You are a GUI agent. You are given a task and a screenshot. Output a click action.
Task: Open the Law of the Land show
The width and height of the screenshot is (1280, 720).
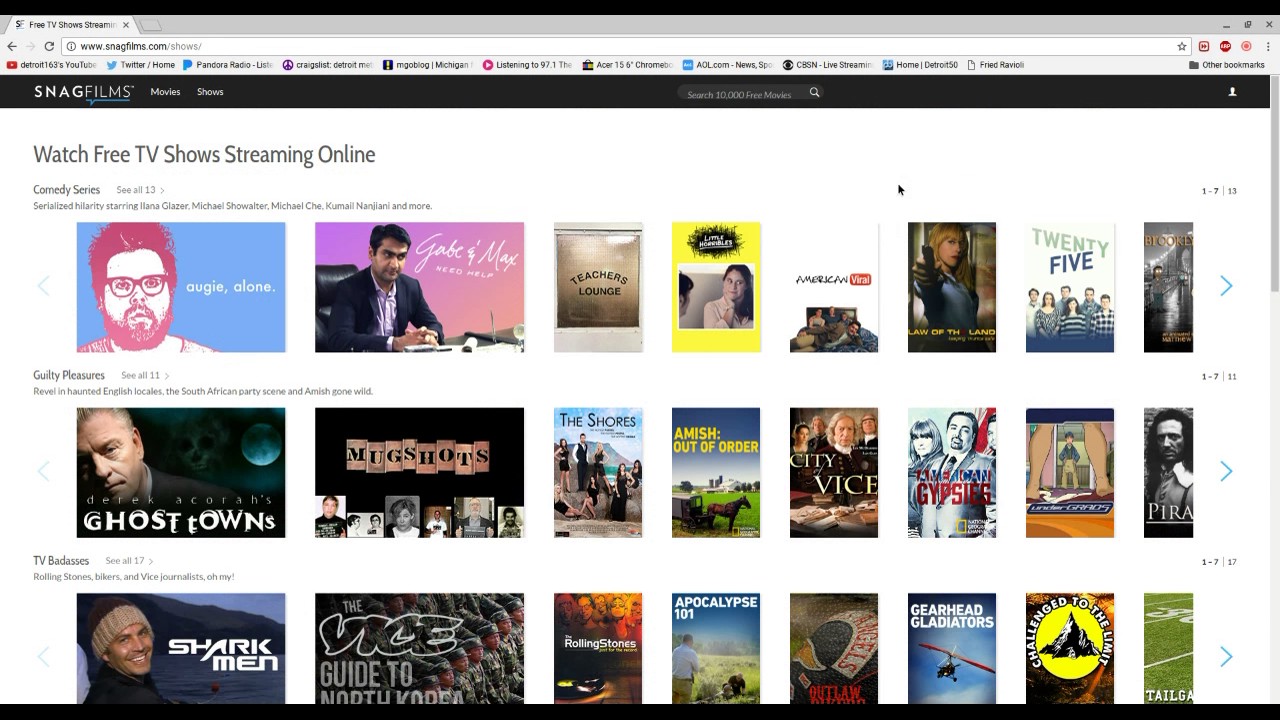(x=952, y=287)
